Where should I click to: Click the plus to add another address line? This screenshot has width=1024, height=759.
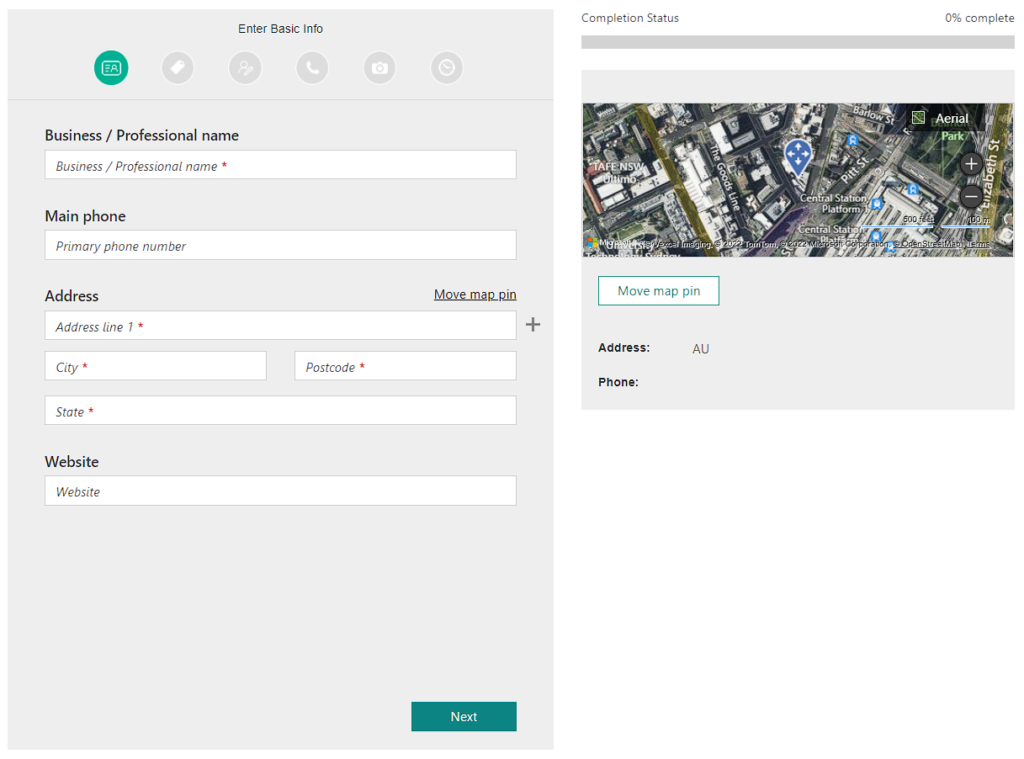tap(532, 324)
